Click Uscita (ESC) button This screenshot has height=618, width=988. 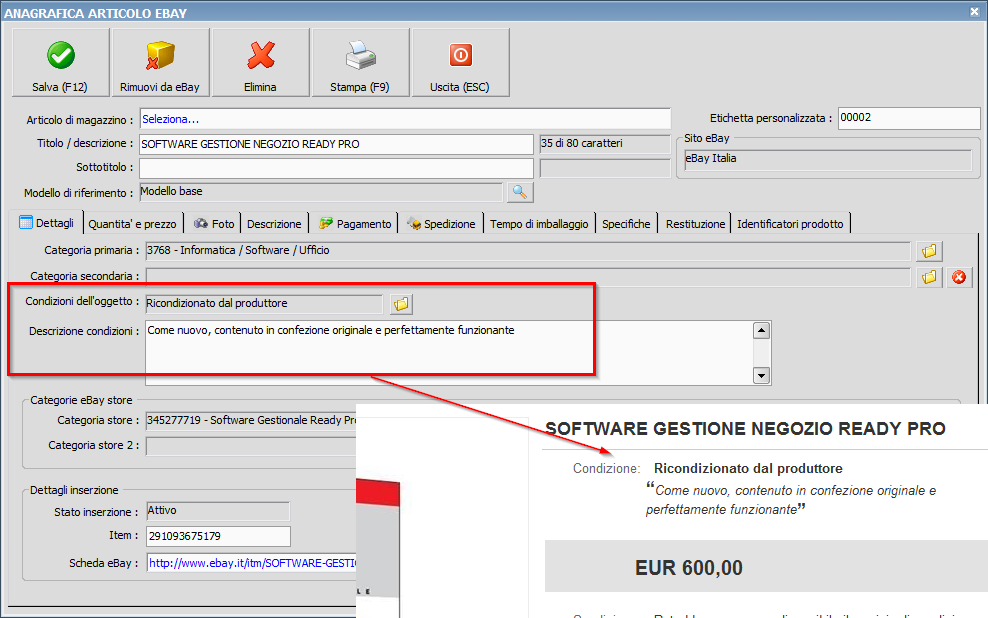tap(460, 62)
